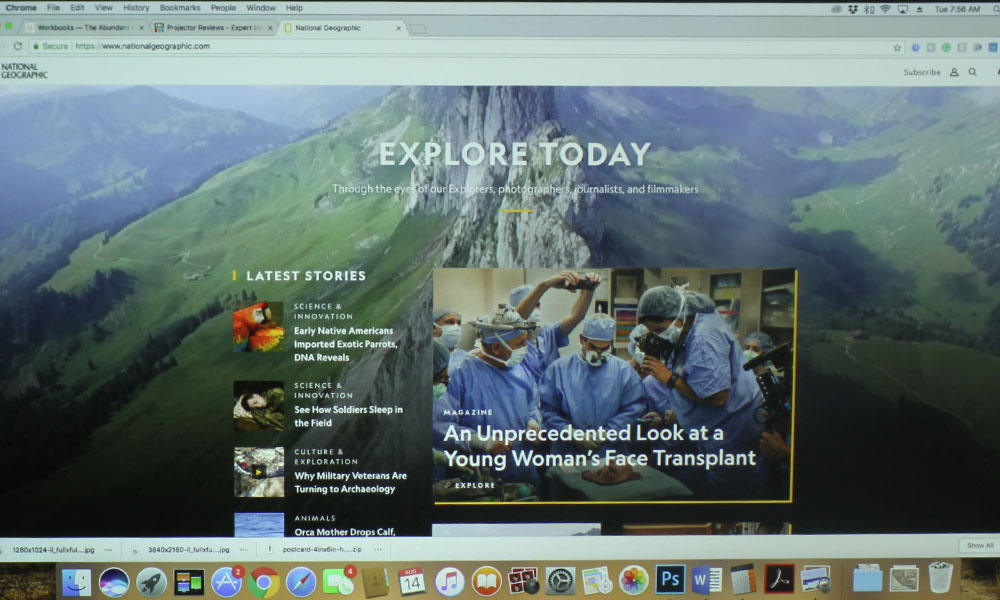Open the Chrome application menu
The height and width of the screenshot is (600, 1000).
21,8
